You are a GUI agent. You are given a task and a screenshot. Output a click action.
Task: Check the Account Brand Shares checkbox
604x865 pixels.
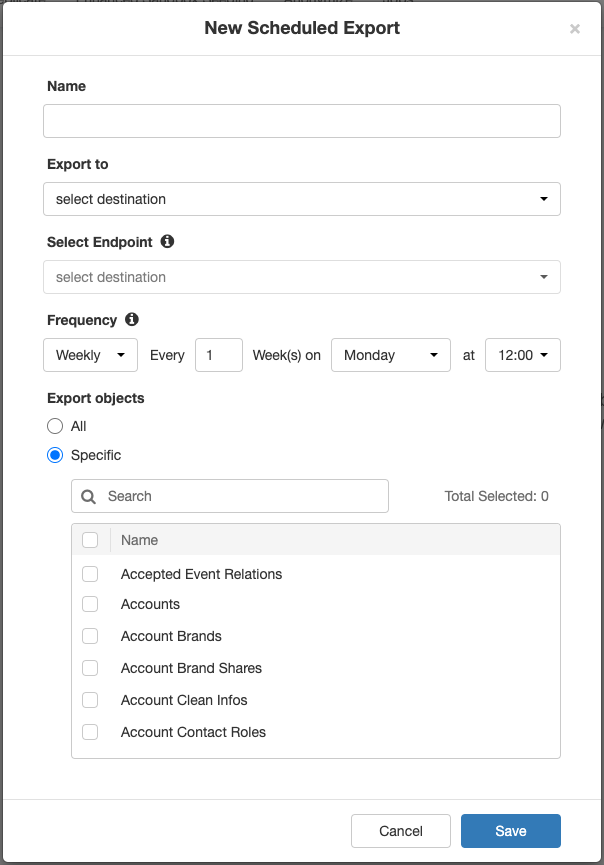pos(90,668)
